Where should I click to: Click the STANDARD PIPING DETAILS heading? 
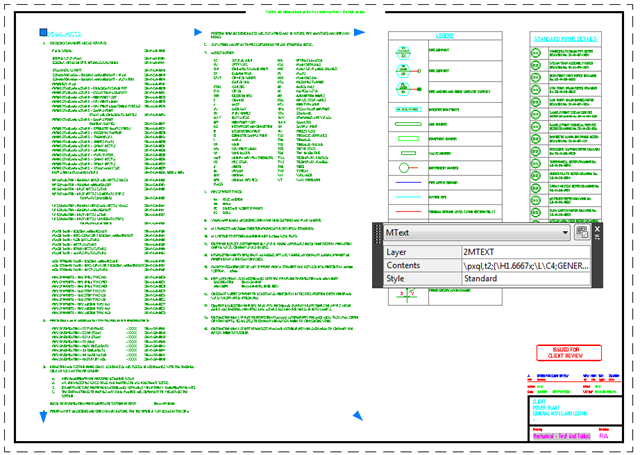(x=566, y=39)
